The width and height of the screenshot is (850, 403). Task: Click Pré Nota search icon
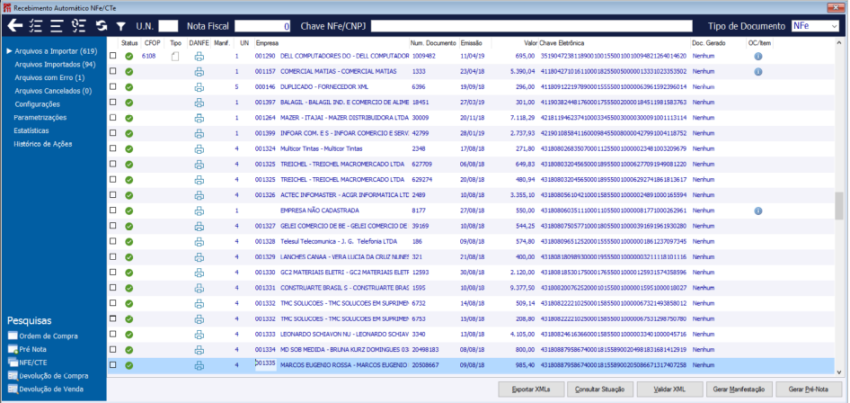coord(12,349)
